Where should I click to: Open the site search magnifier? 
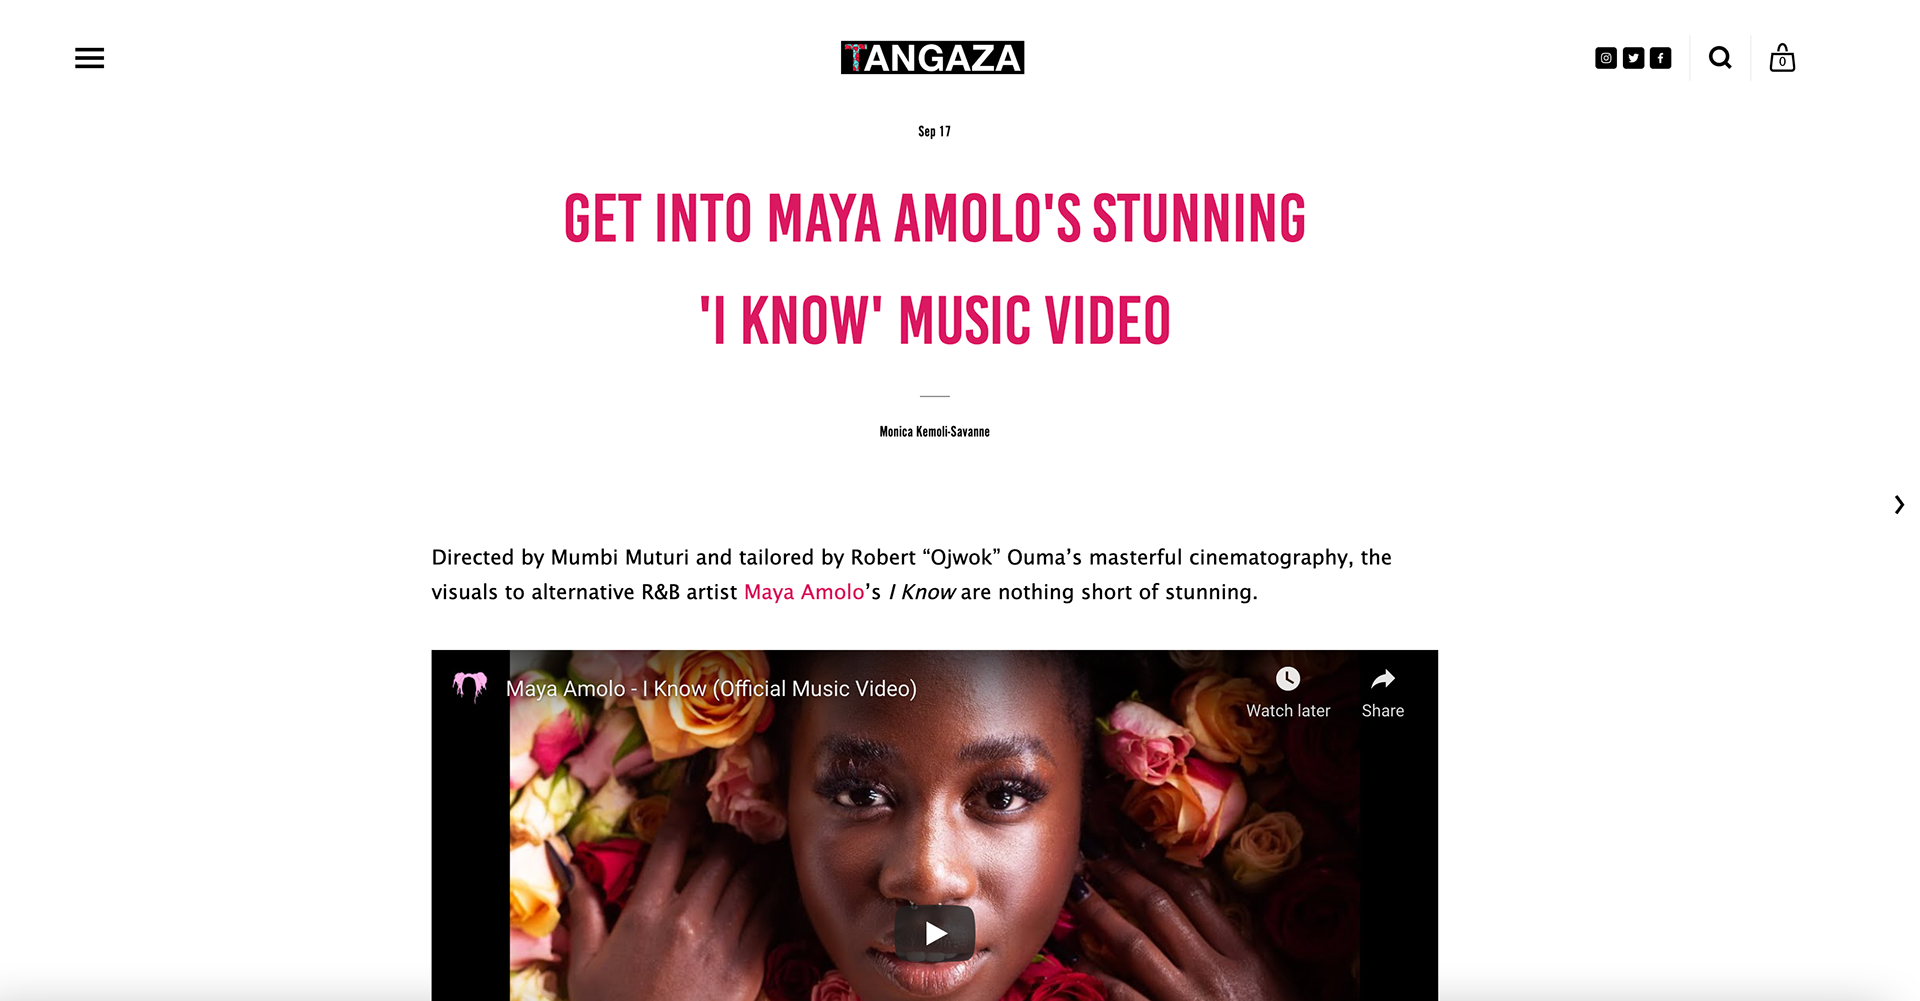tap(1720, 58)
